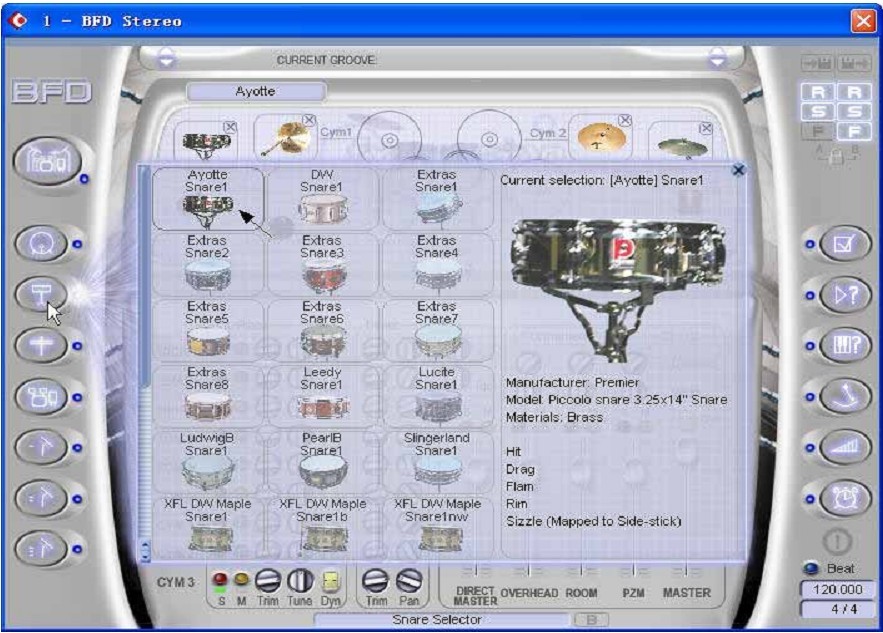Adjust the Tune knob for CYM3
883x633 pixels.
(301, 581)
